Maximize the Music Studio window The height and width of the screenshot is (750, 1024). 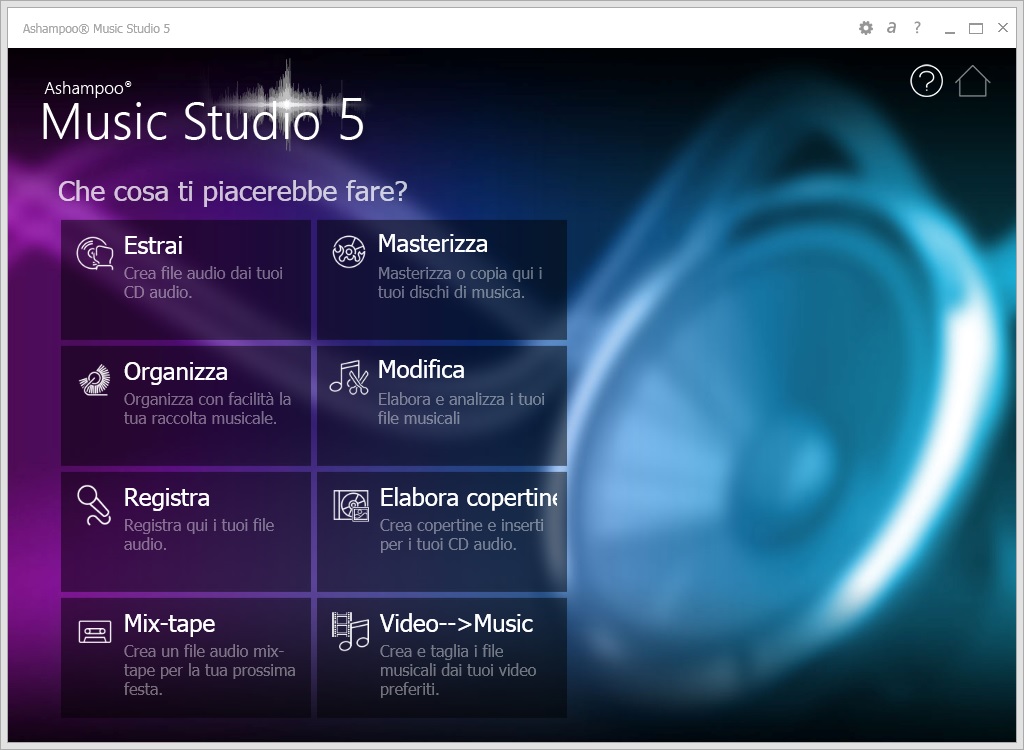(x=976, y=28)
